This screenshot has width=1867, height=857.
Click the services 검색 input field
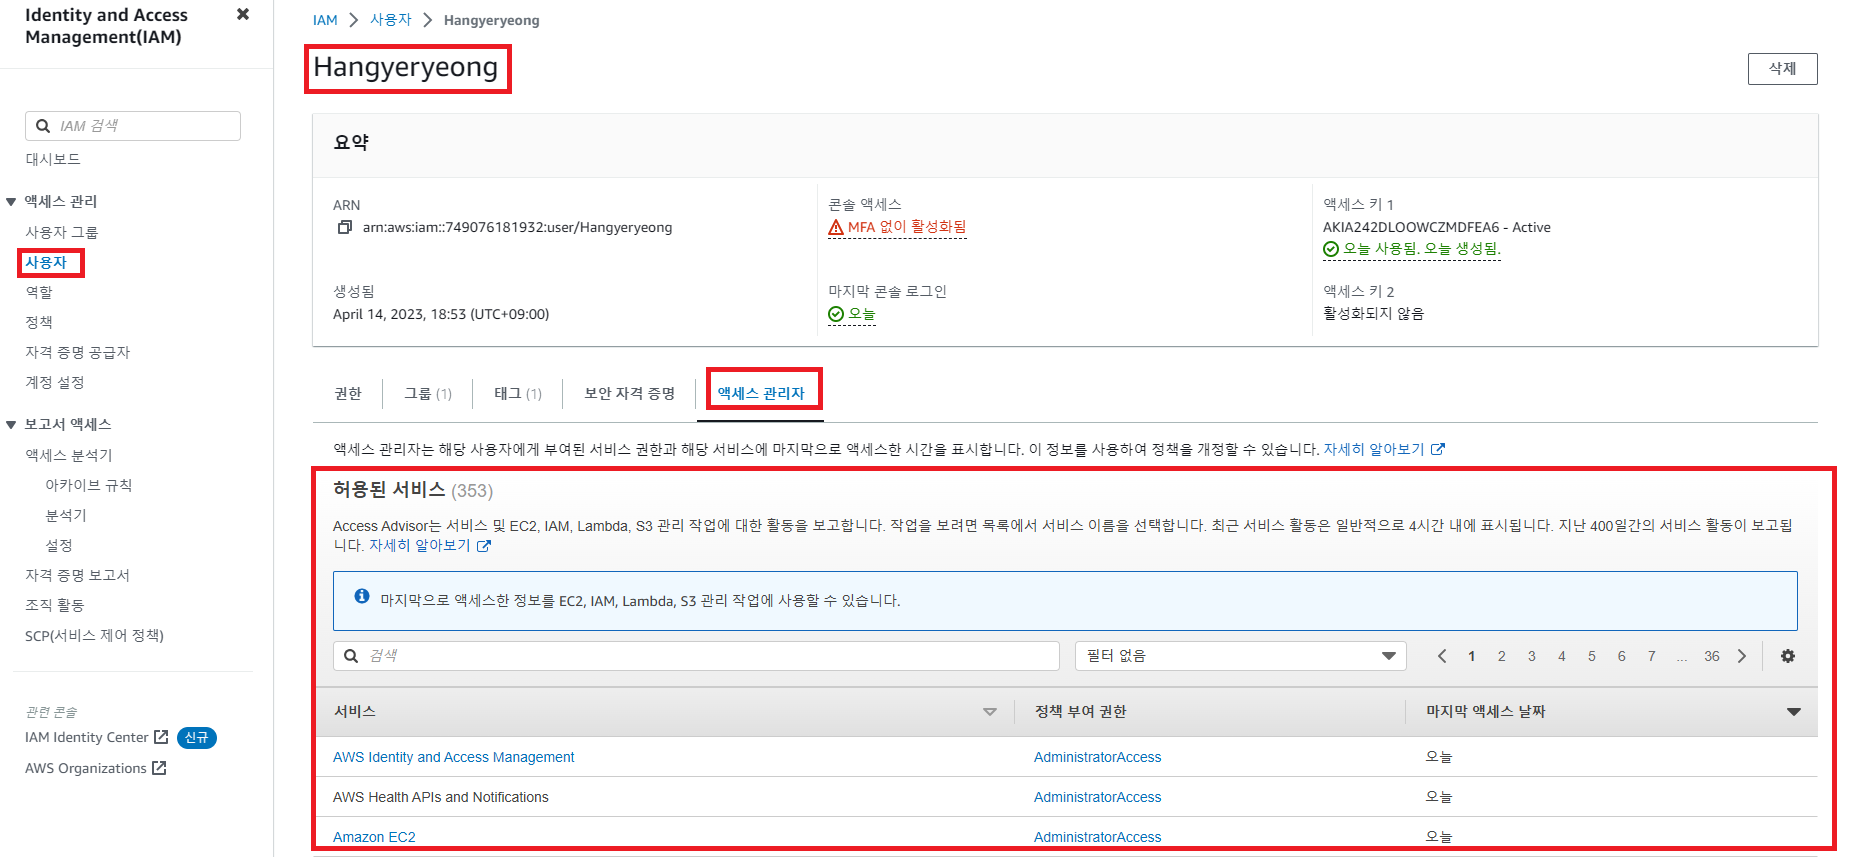click(696, 656)
